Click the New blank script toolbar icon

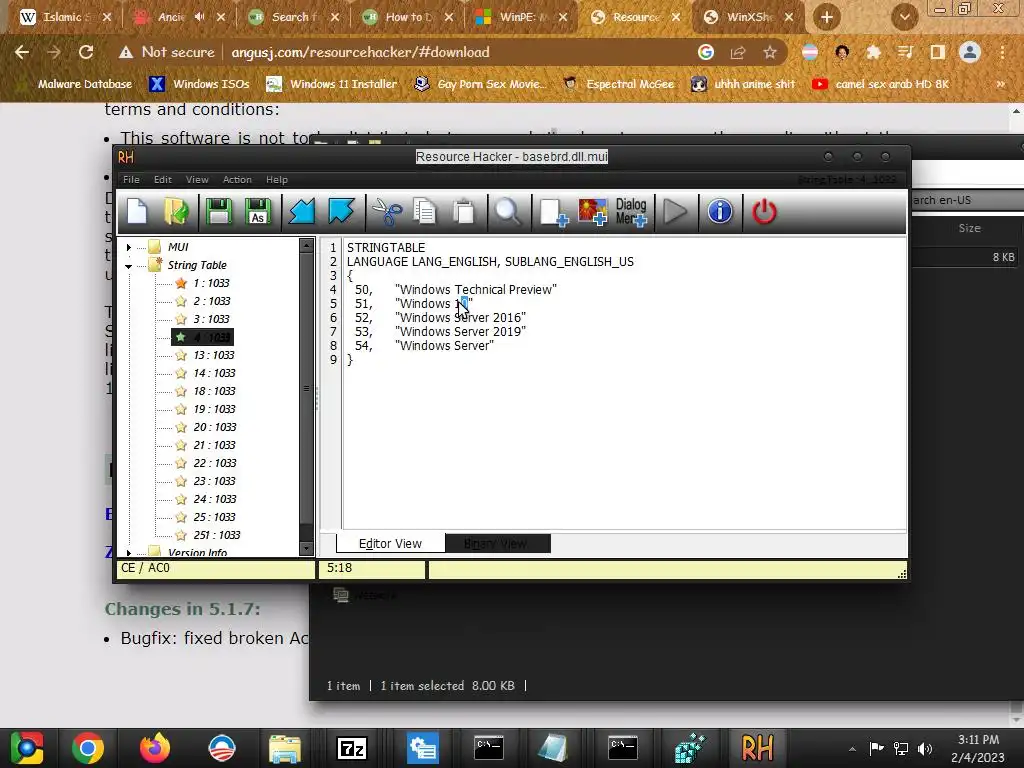pyautogui.click(x=137, y=212)
